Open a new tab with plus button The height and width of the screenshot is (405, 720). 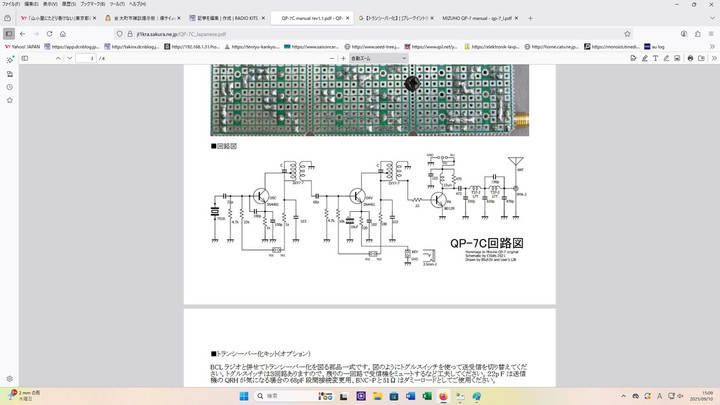(x=530, y=18)
